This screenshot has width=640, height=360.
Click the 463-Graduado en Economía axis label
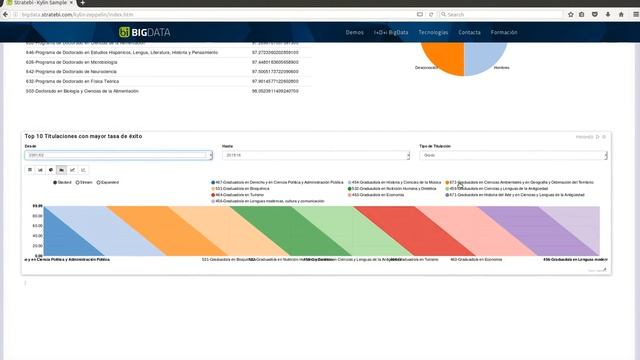pyautogui.click(x=476, y=259)
